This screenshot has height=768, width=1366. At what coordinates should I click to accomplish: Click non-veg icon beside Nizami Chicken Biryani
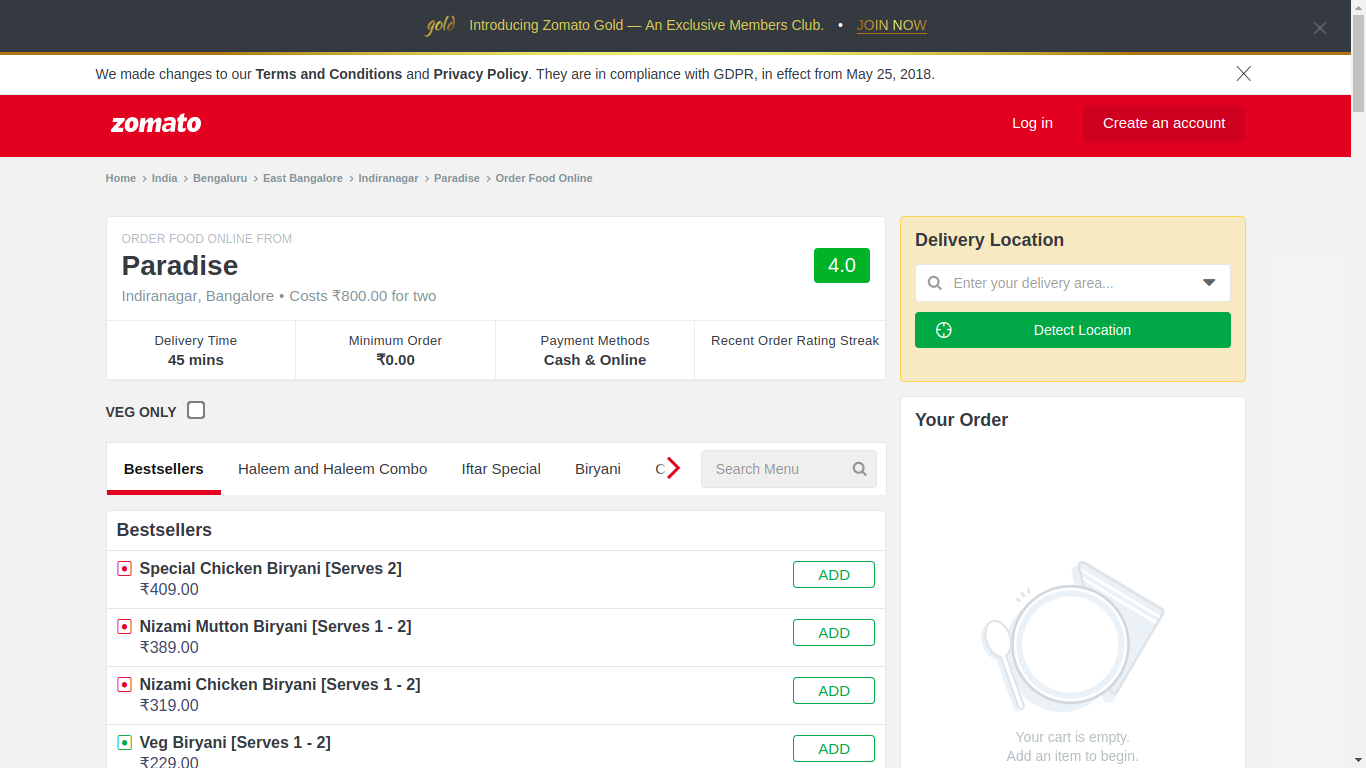(x=125, y=685)
